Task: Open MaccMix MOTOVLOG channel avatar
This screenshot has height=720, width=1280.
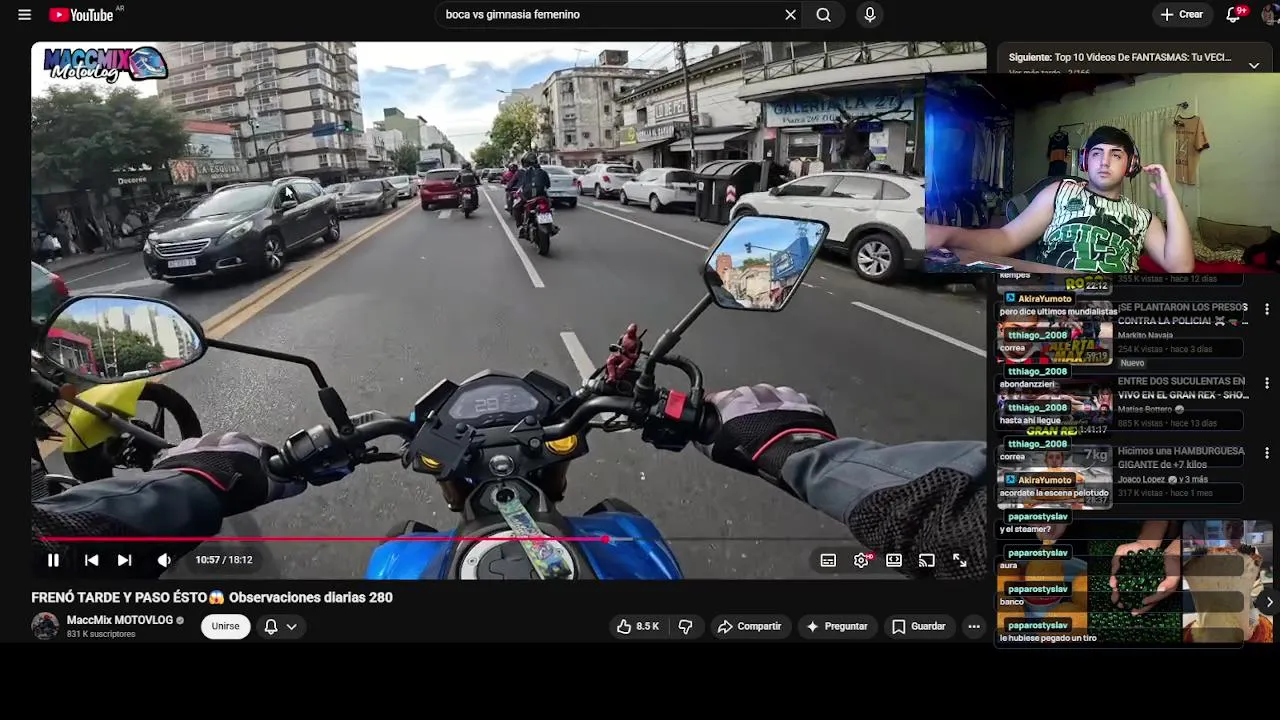Action: click(x=45, y=626)
